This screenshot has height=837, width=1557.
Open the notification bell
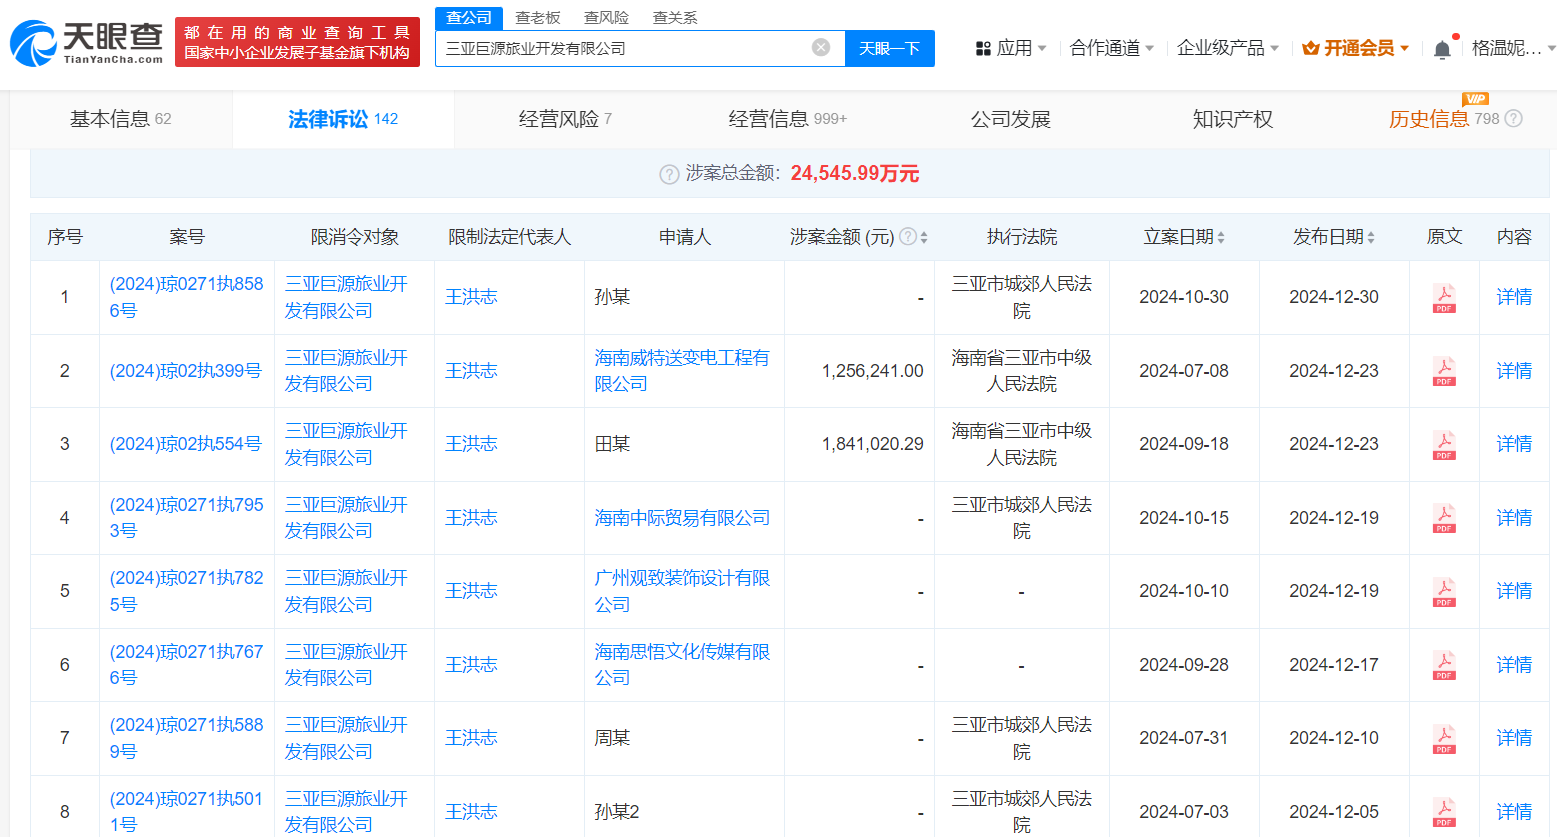pos(1442,49)
